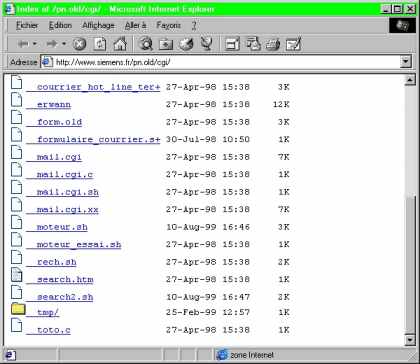The width and height of the screenshot is (420, 364).
Task: Click the file icon beside rech.sh
Action: [x=17, y=257]
